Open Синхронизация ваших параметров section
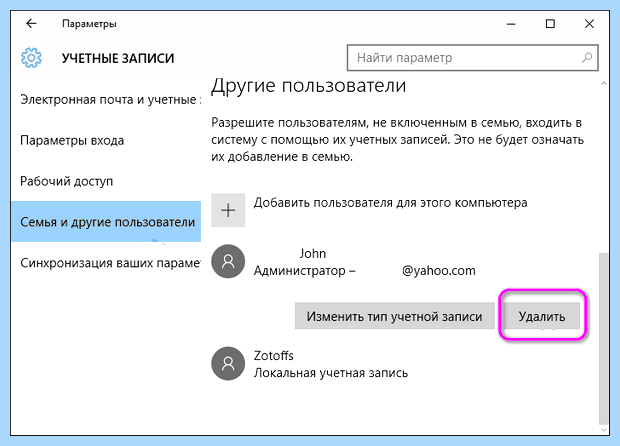Screen dimensions: 620x446 (106, 263)
